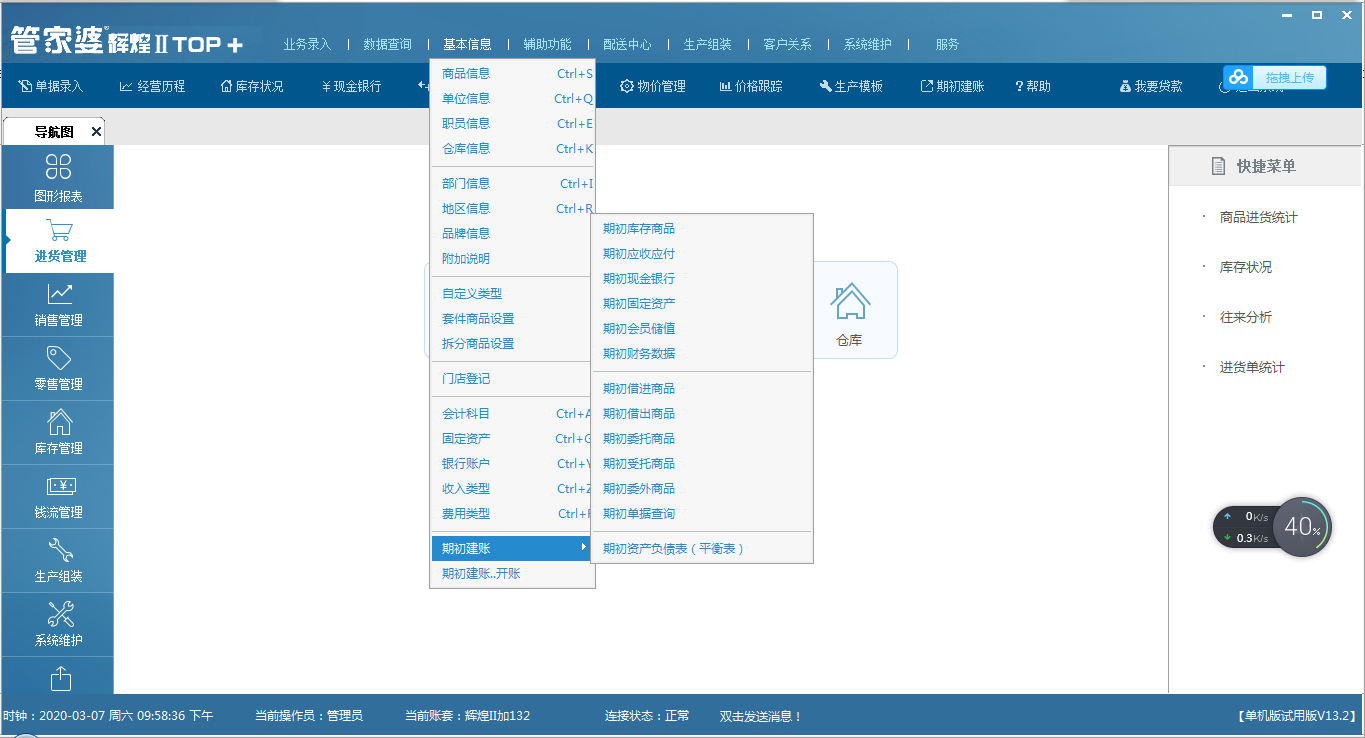The height and width of the screenshot is (738, 1365).
Task: Click the 物价管理 toolbar item
Action: (653, 86)
